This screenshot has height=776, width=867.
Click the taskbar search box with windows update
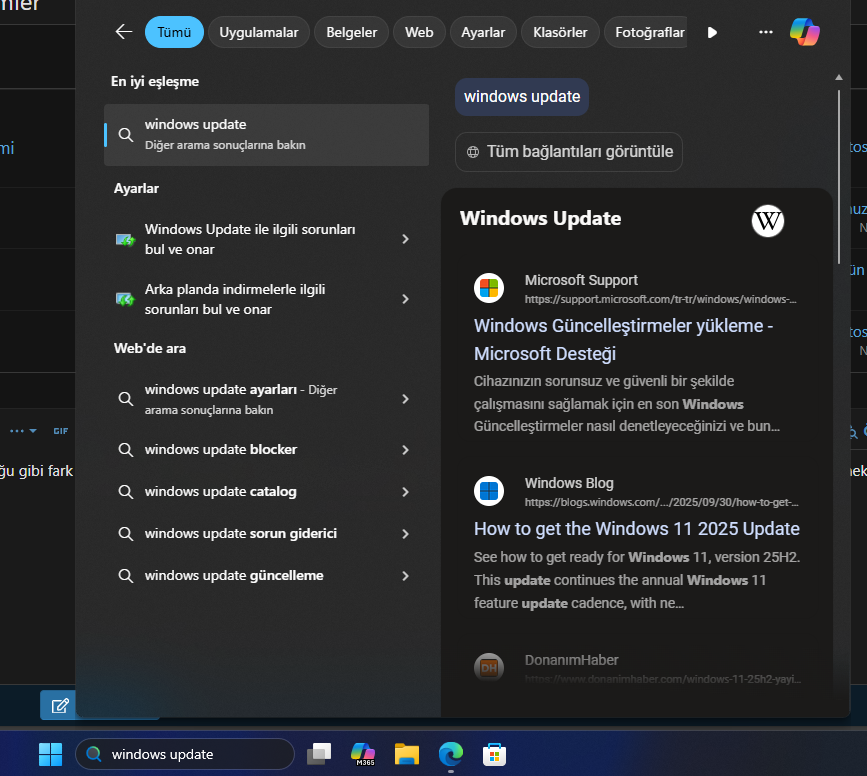(185, 754)
